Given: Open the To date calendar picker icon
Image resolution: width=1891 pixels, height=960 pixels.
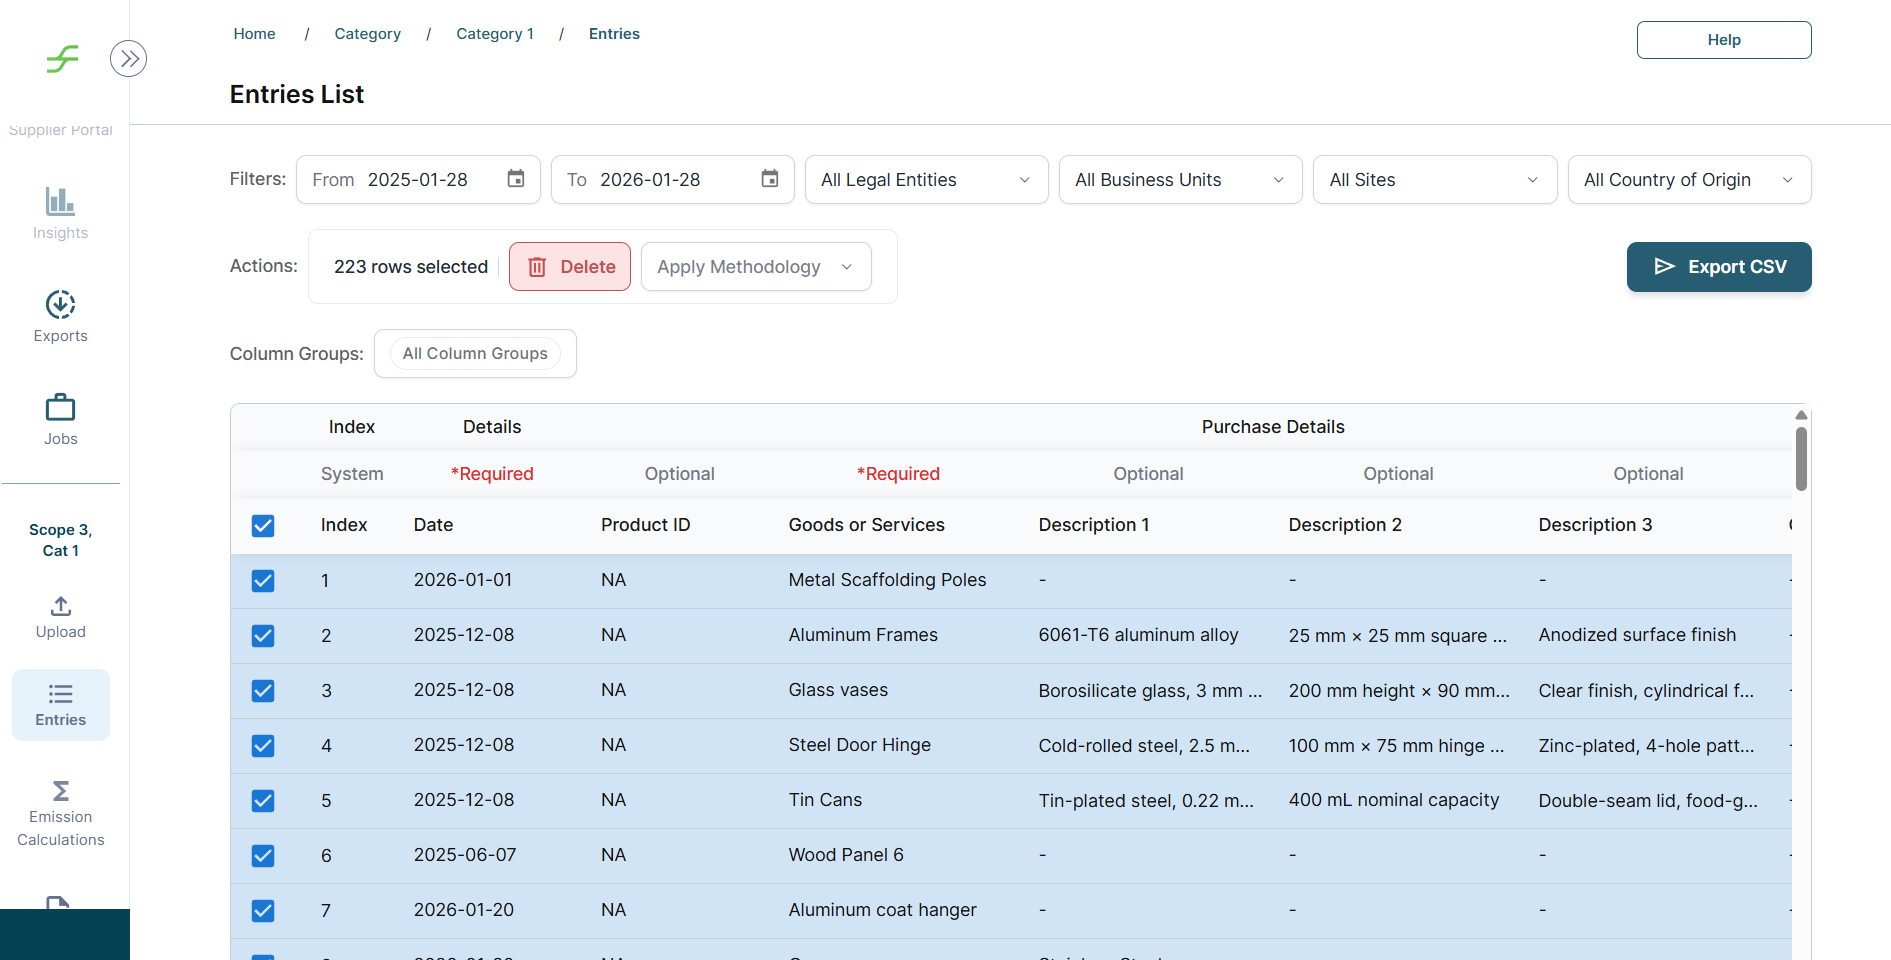Looking at the screenshot, I should pos(770,179).
